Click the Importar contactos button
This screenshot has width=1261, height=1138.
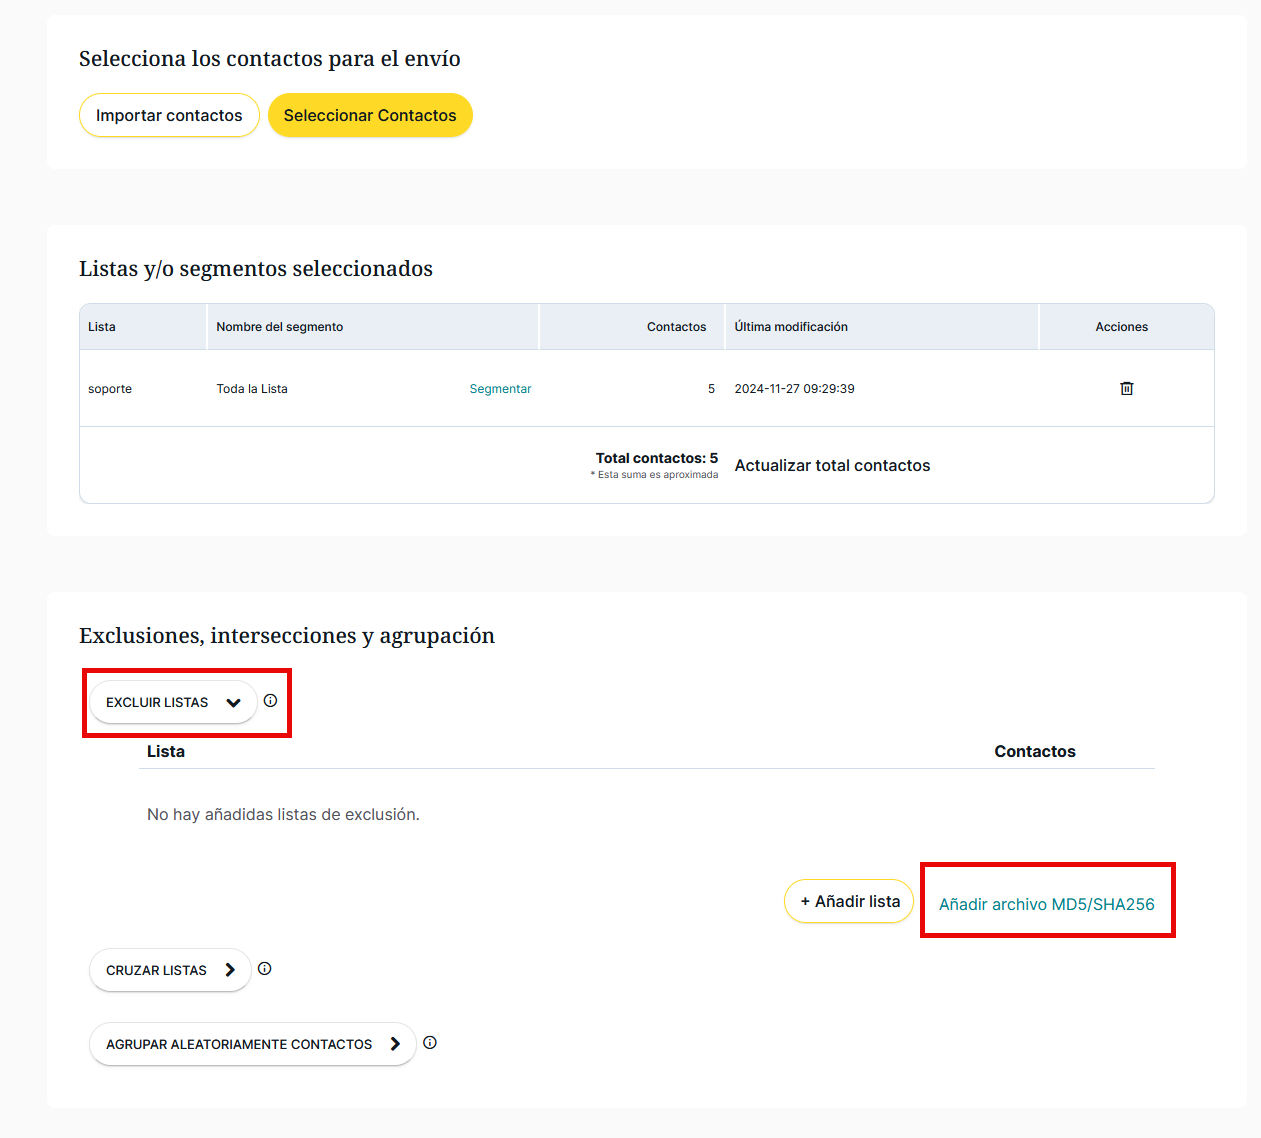169,116
